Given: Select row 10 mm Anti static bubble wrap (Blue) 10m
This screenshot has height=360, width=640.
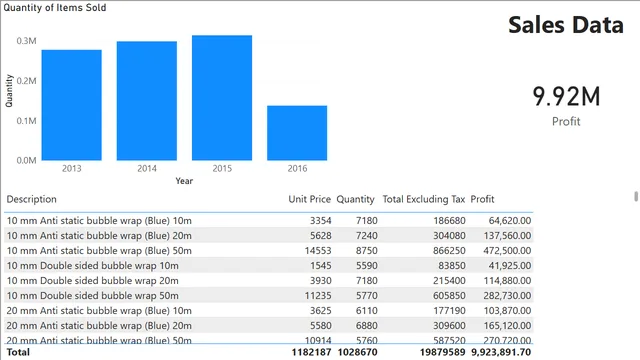Looking at the screenshot, I should pyautogui.click(x=269, y=221).
